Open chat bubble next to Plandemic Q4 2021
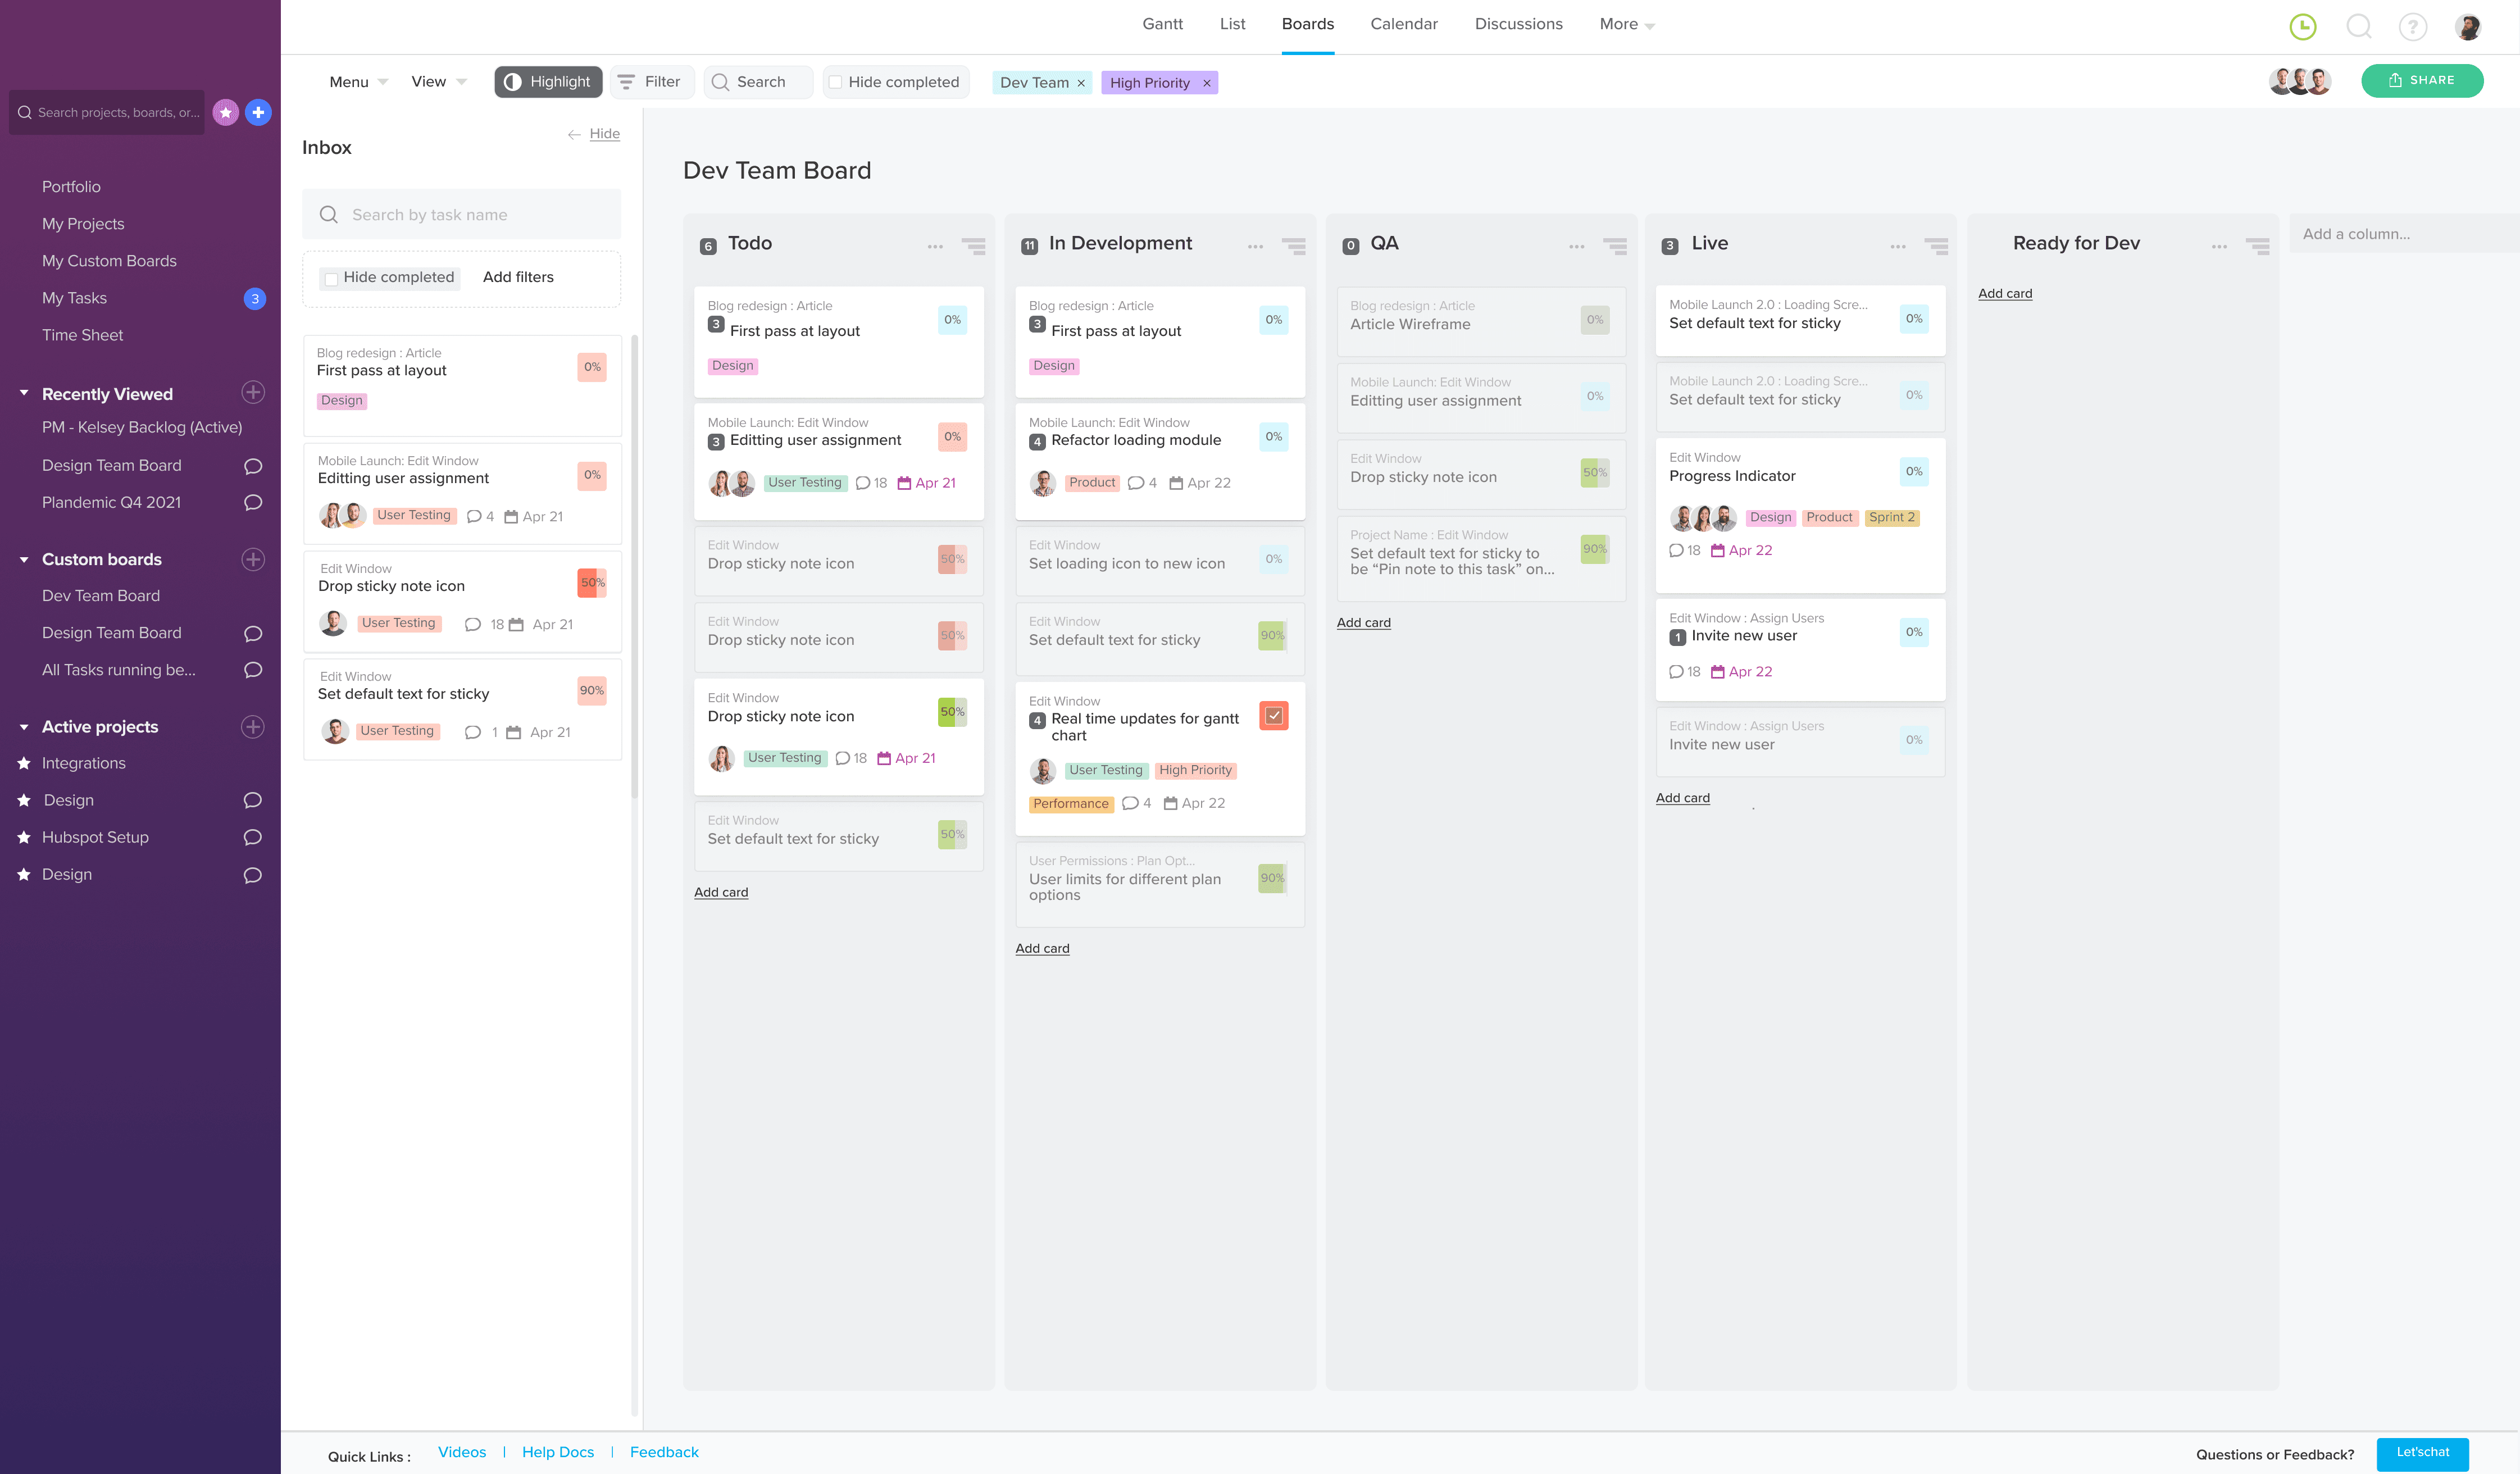The width and height of the screenshot is (2520, 1474). pyautogui.click(x=253, y=502)
